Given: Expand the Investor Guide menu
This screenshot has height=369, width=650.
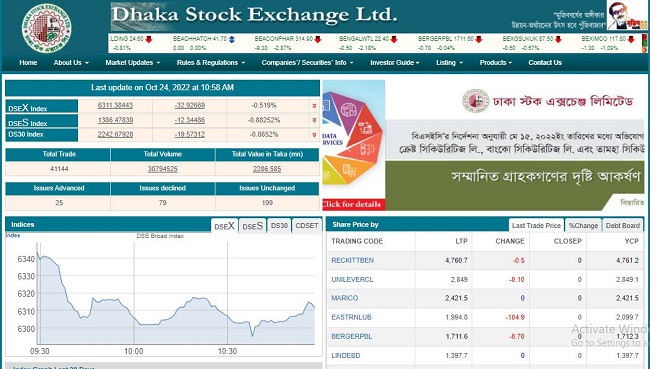Looking at the screenshot, I should pyautogui.click(x=395, y=63).
